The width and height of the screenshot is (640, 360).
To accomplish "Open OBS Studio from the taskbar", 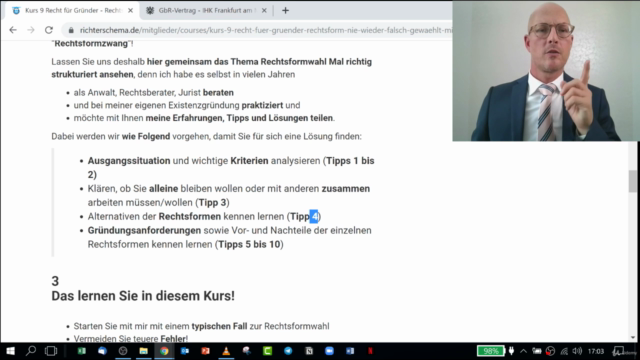I will pyautogui.click(x=123, y=351).
